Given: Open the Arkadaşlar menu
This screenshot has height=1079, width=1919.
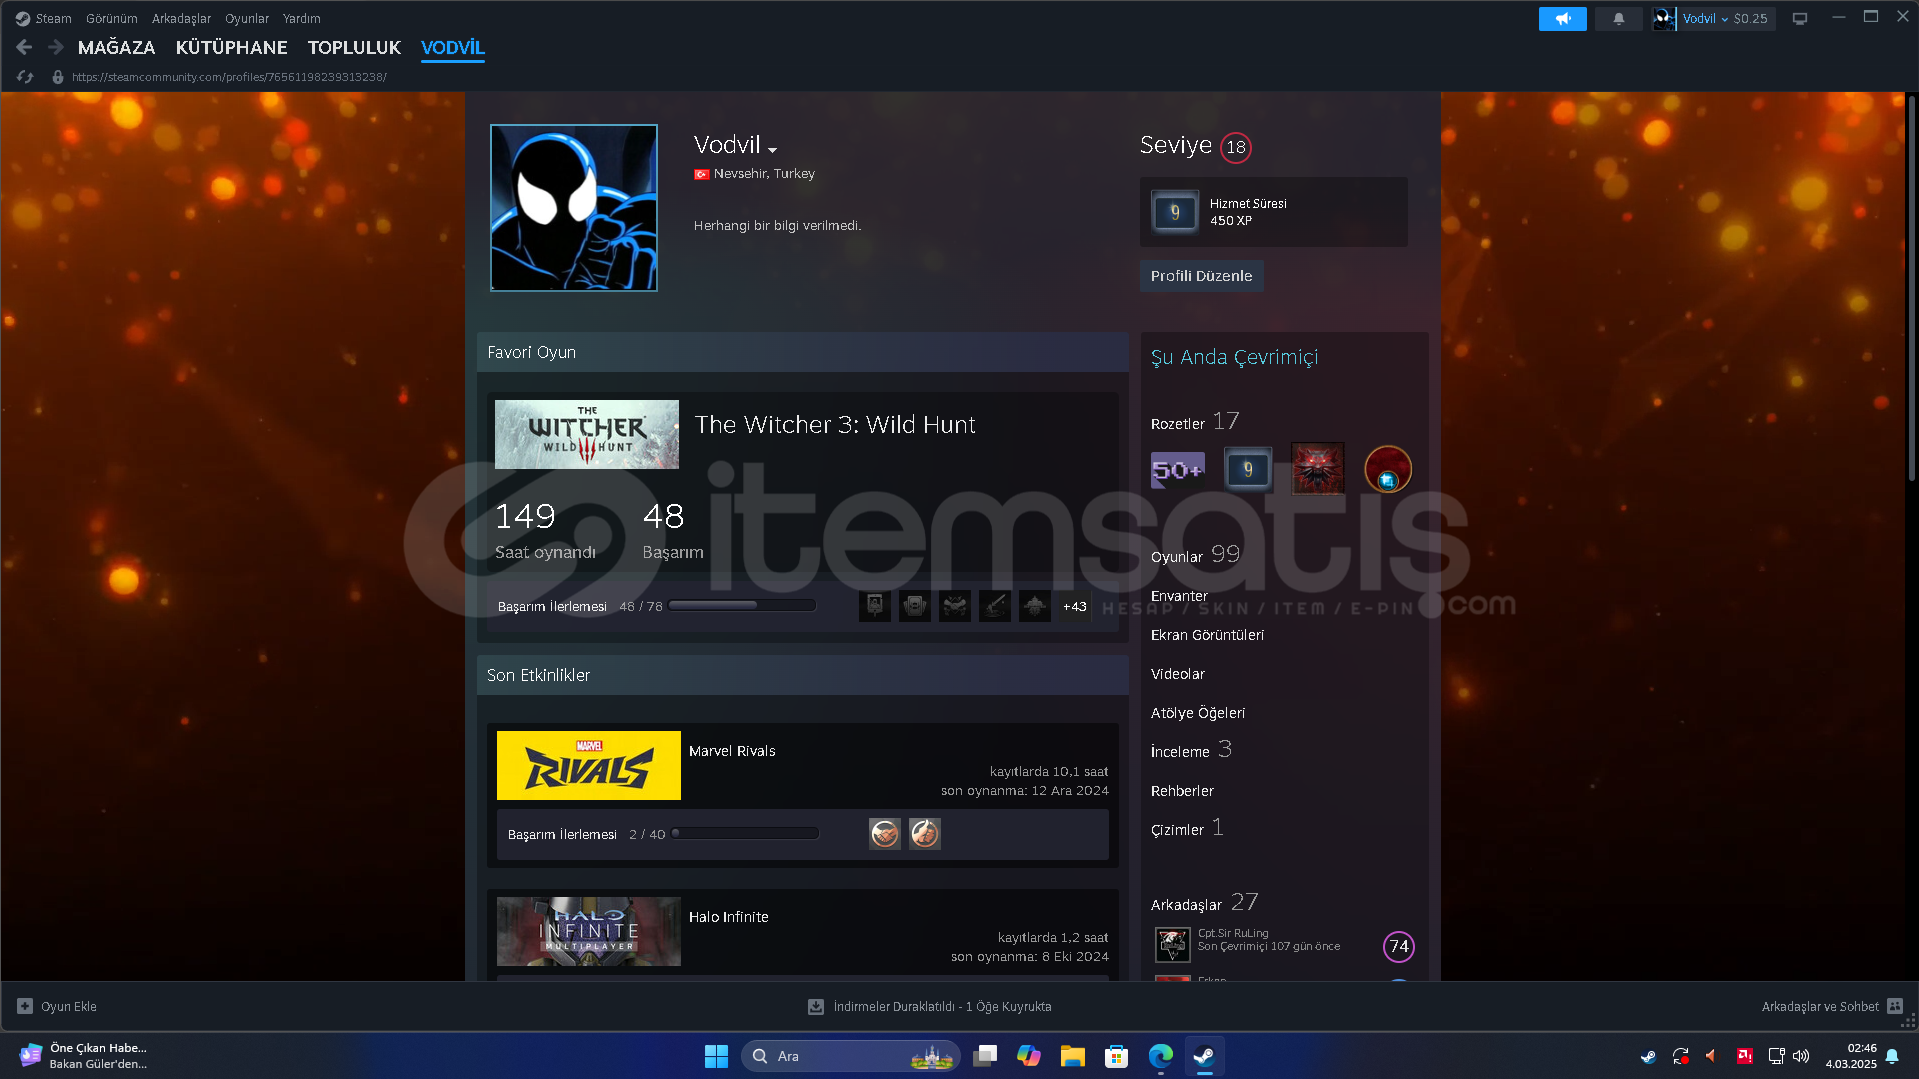Looking at the screenshot, I should coord(181,18).
